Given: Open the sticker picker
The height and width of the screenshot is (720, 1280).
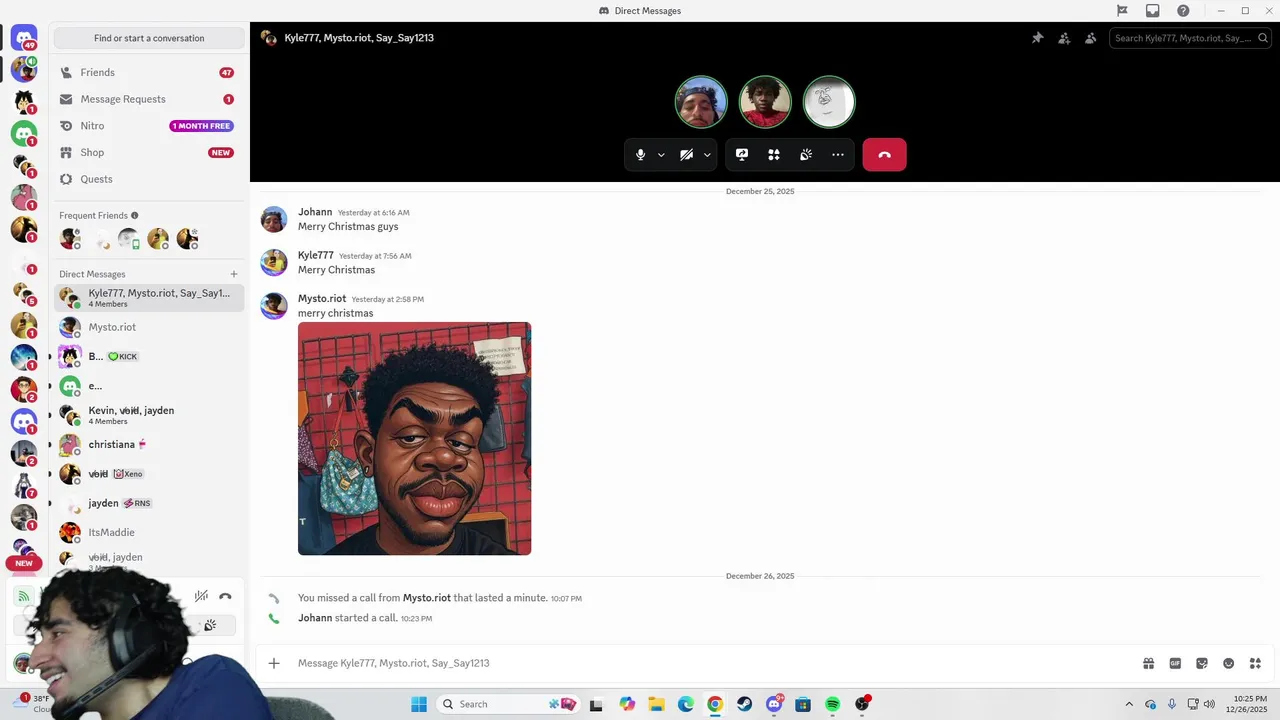Looking at the screenshot, I should [1202, 663].
